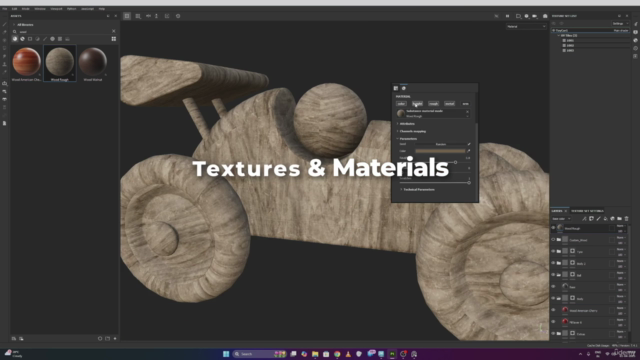Pause the engine computation
Screen dimensions: 640x360
pyautogui.click(x=507, y=16)
